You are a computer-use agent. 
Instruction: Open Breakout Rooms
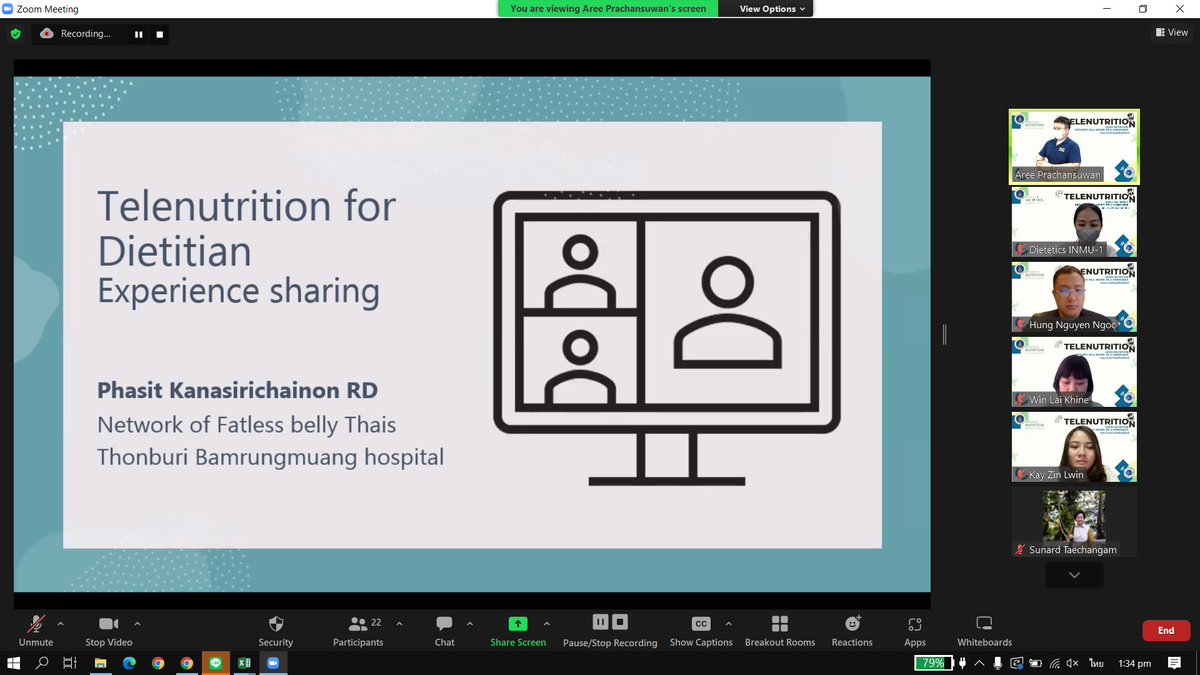coord(780,629)
